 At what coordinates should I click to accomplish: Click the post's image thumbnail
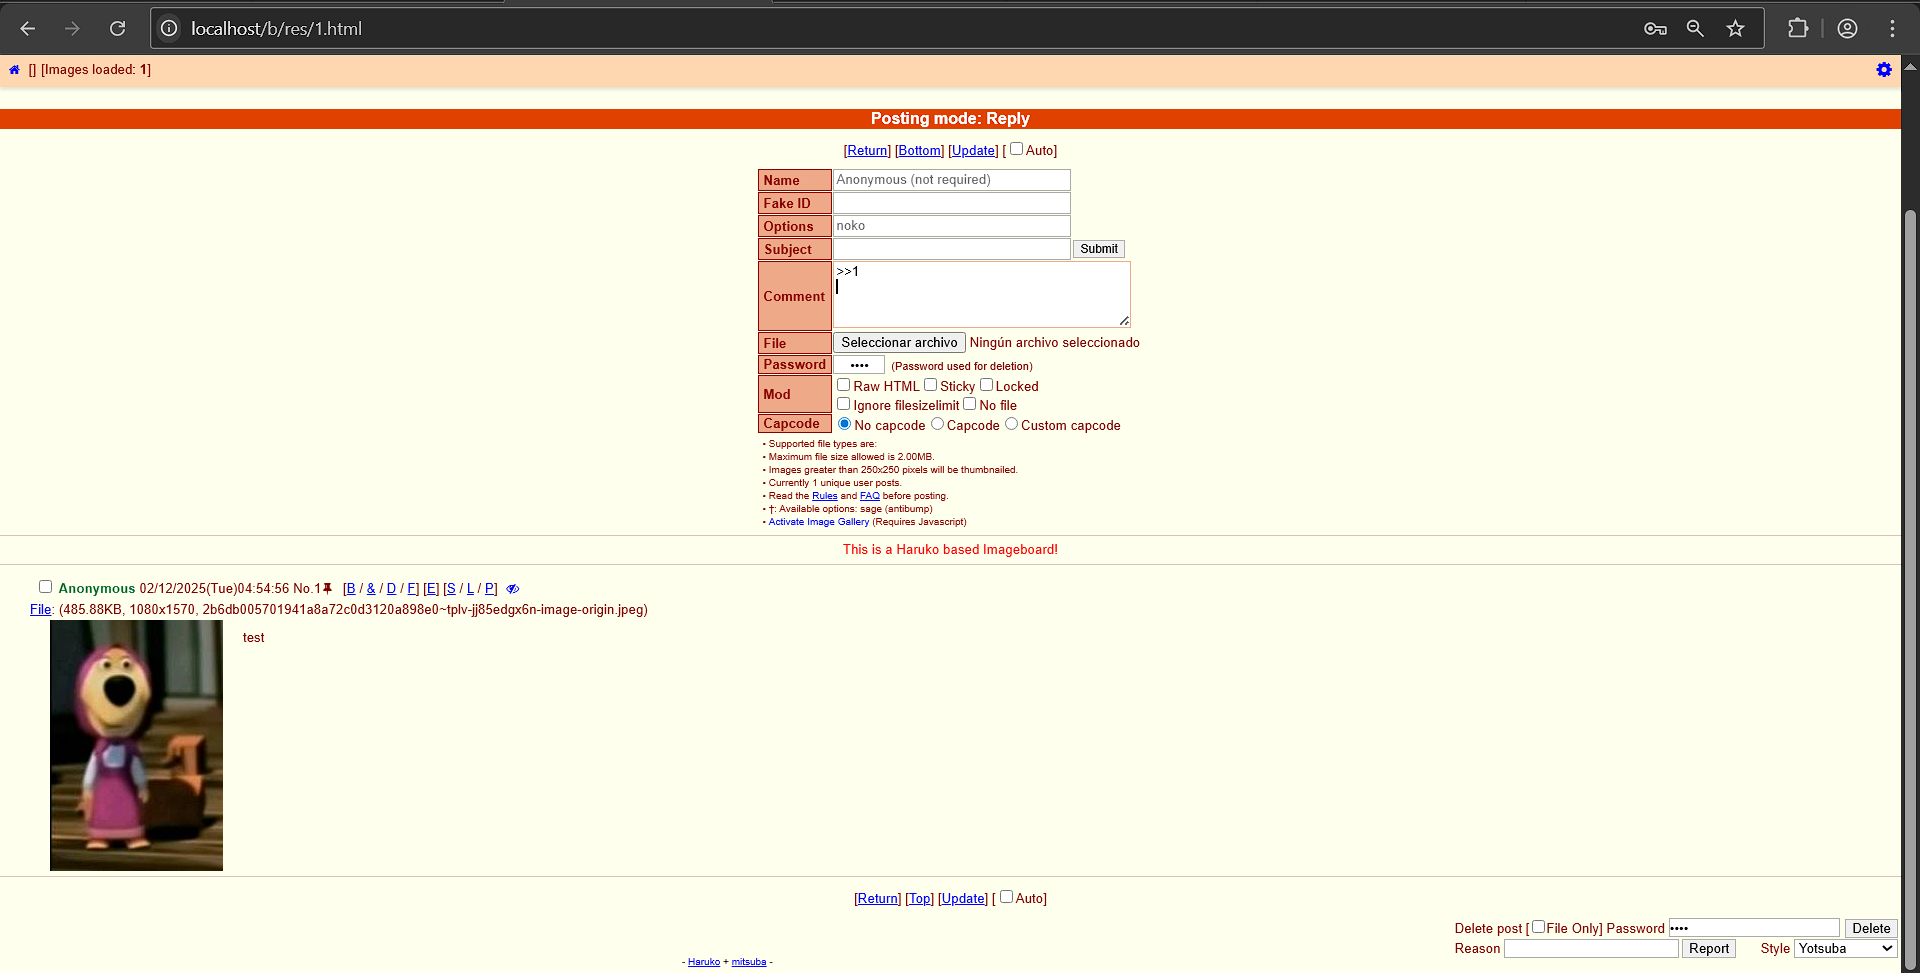point(136,745)
